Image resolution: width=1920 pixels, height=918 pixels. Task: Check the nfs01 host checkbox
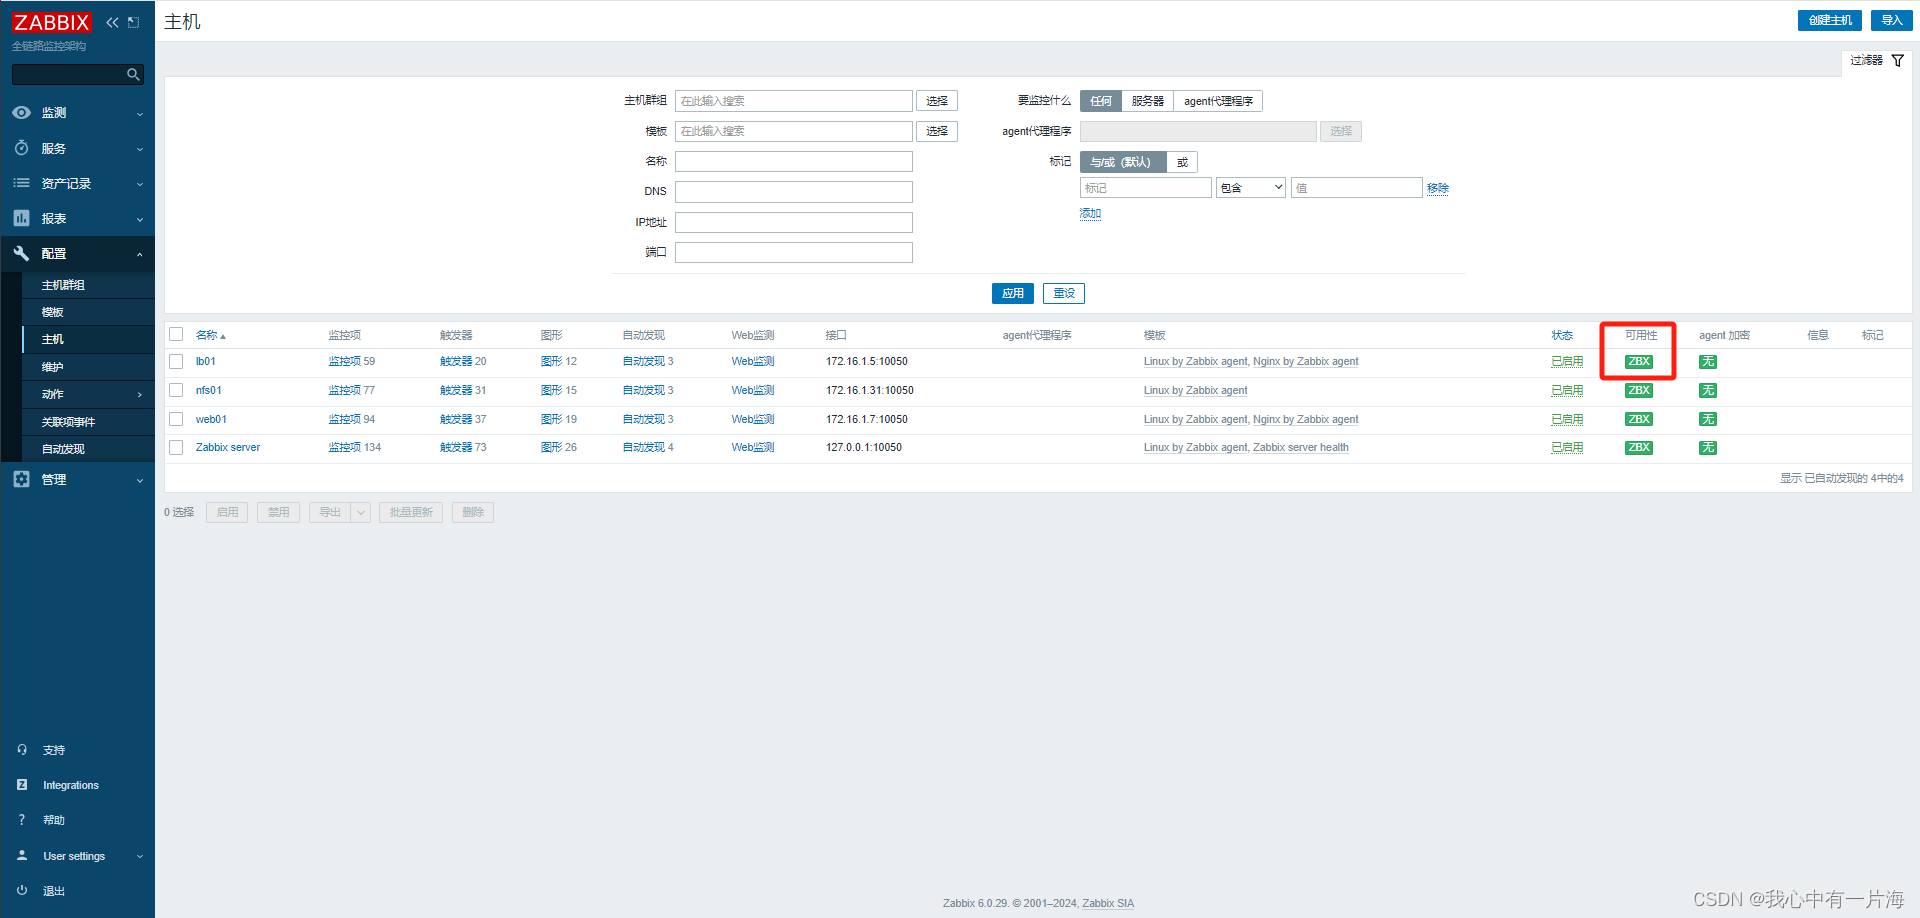click(x=176, y=390)
